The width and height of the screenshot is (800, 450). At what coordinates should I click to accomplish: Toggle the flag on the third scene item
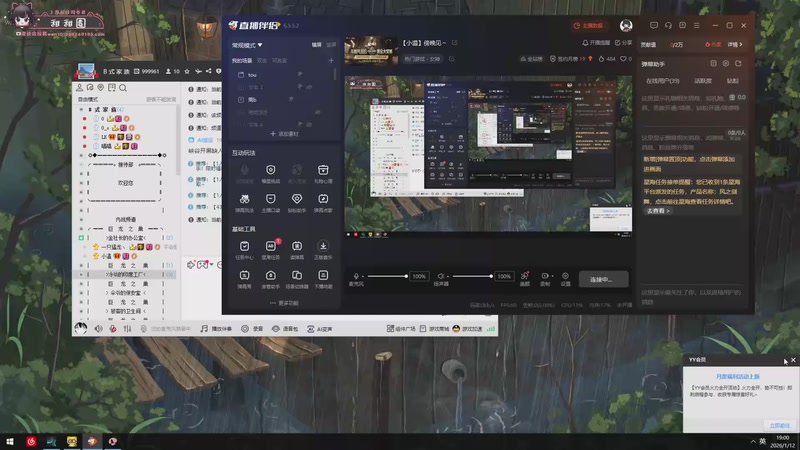[291, 99]
